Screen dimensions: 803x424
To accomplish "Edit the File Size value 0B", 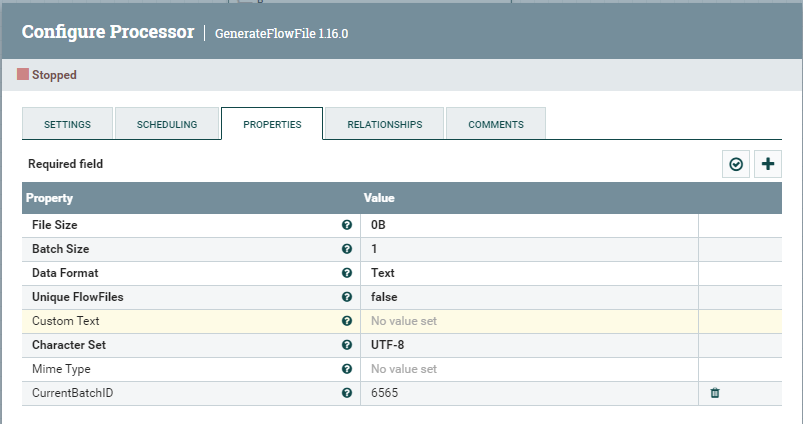I will pos(529,225).
